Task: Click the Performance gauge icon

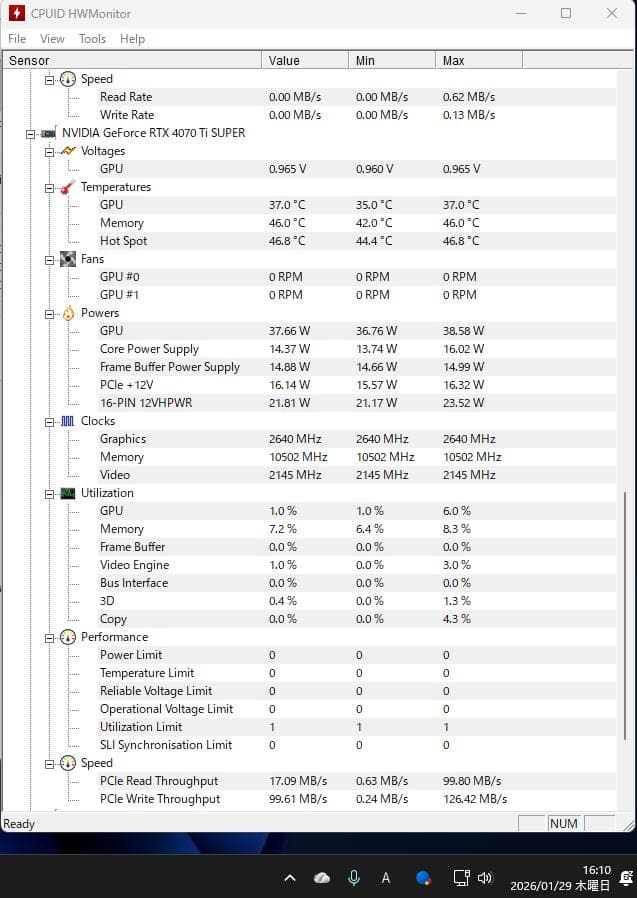Action: coord(67,637)
